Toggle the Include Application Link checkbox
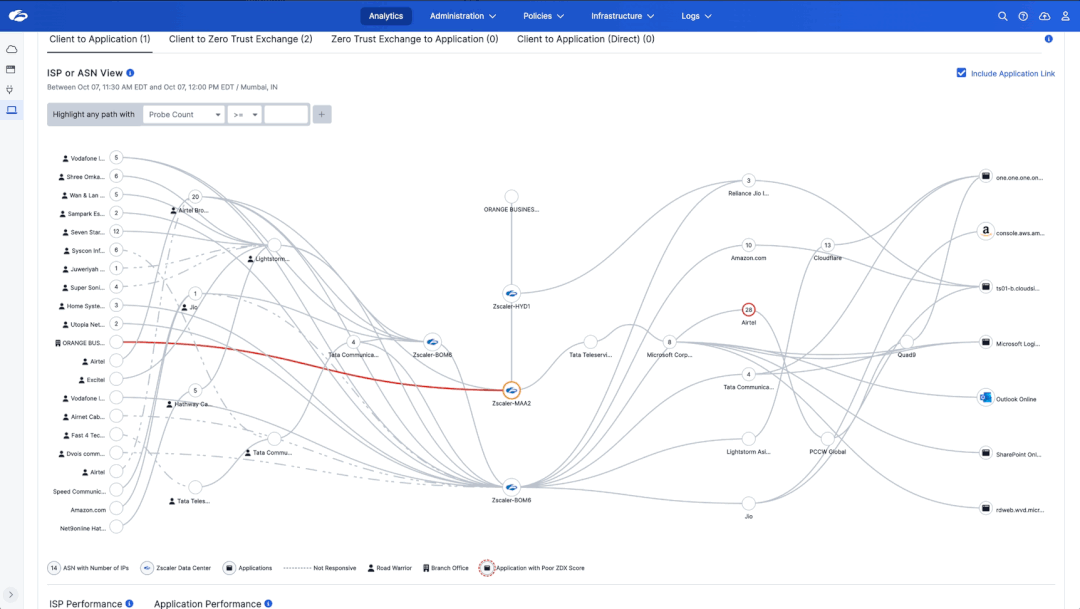Image resolution: width=1080 pixels, height=609 pixels. click(x=961, y=72)
